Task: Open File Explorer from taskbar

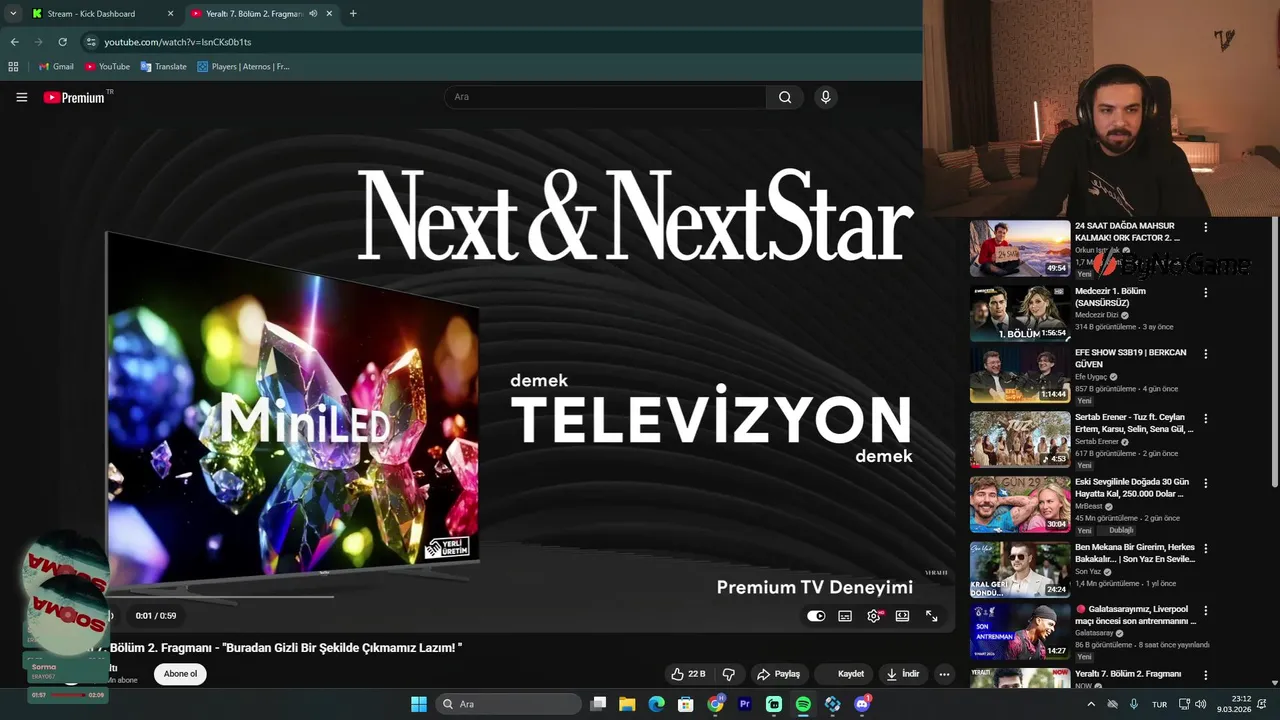Action: (x=627, y=704)
